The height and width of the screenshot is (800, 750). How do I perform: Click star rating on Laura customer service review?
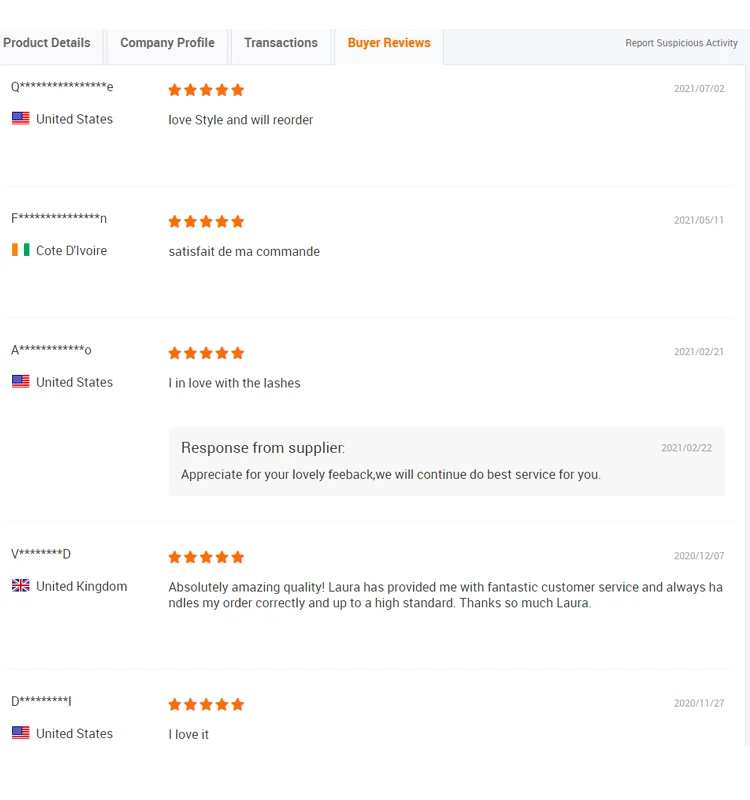click(206, 557)
